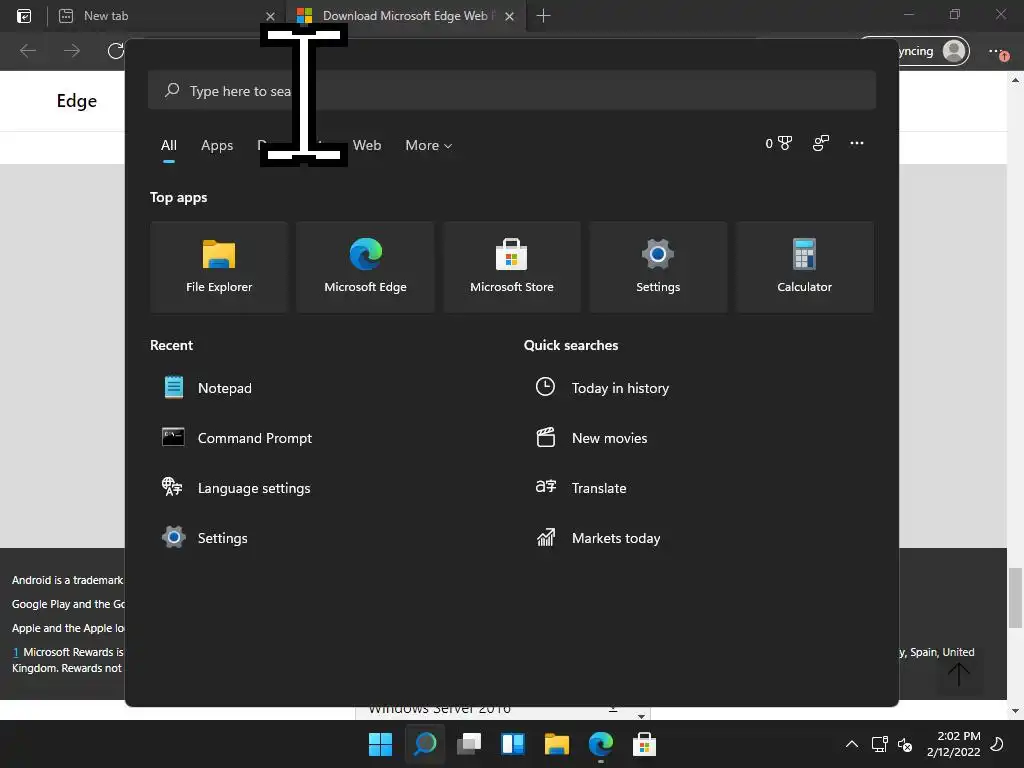Click the muted volume tray icon
1024x768 pixels.
click(x=905, y=744)
